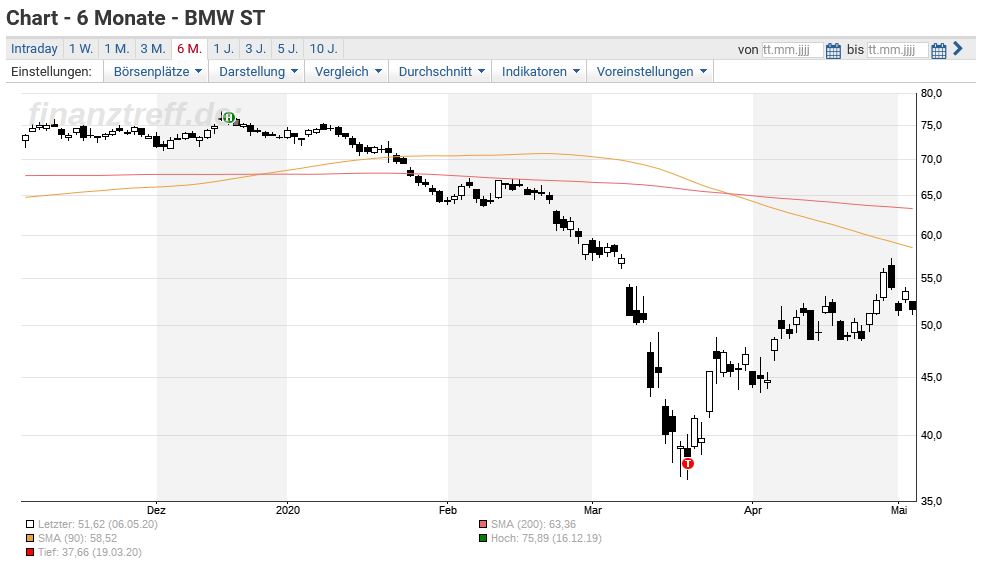Open the 'von' date calendar picker icon

(x=833, y=50)
